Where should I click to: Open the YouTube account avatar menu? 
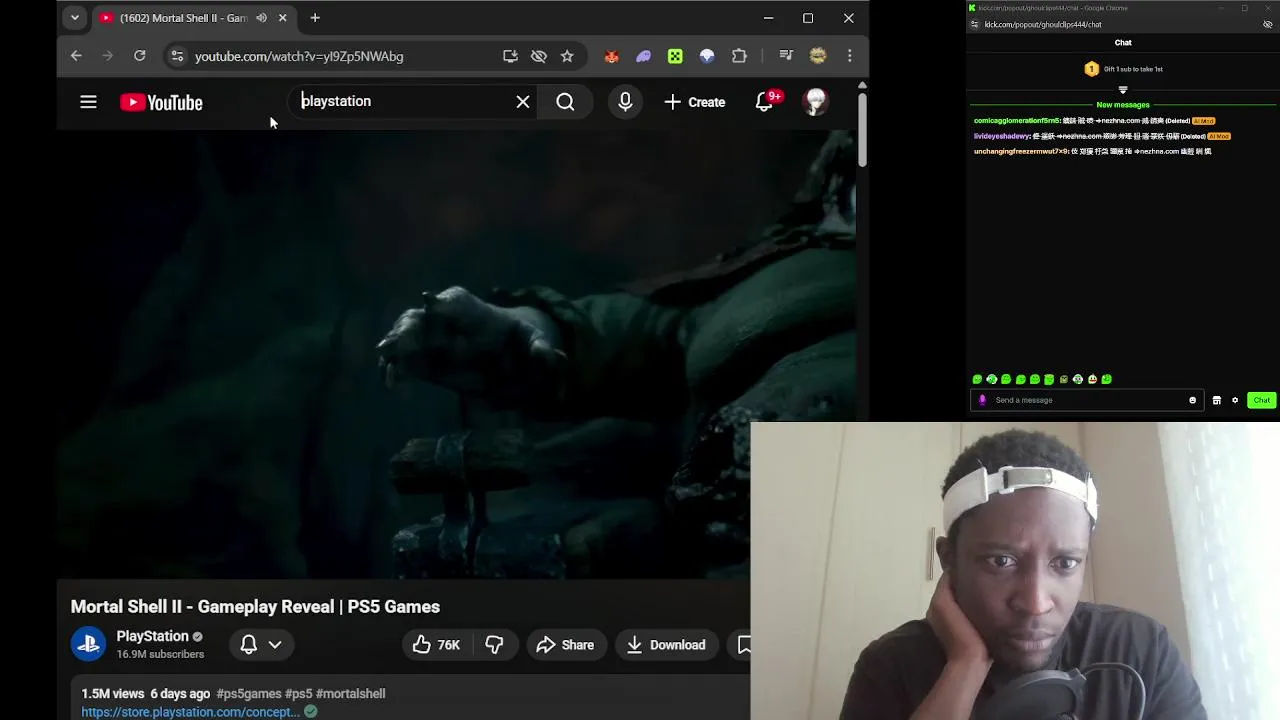click(816, 102)
